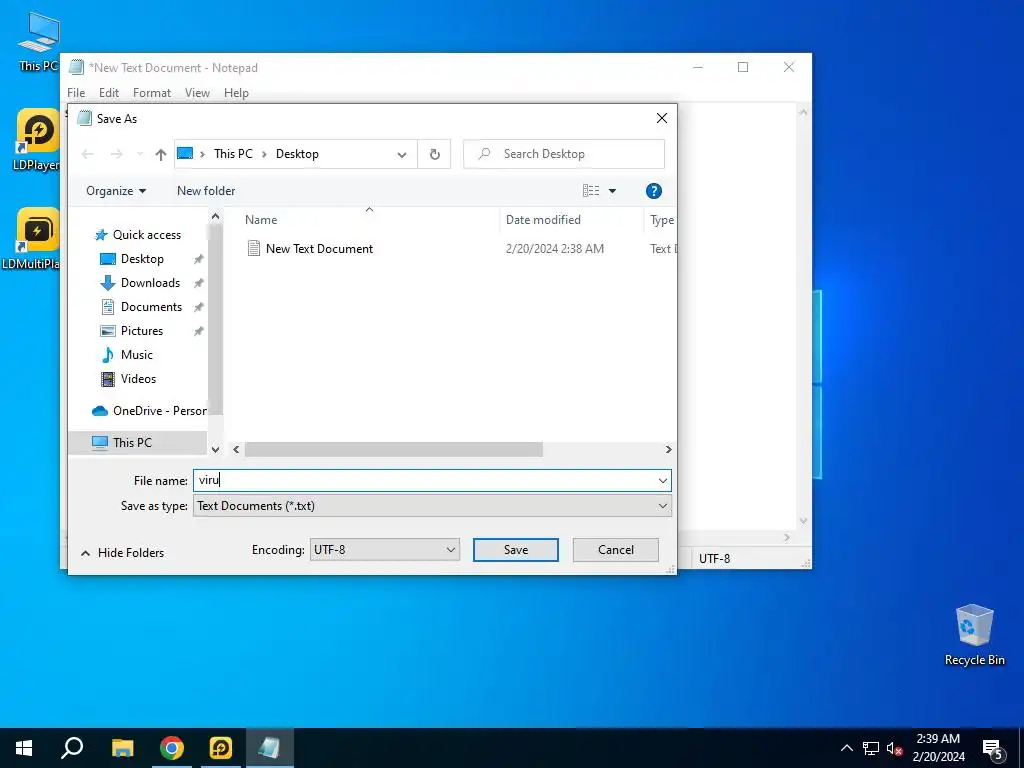This screenshot has height=768, width=1024.
Task: Open the File name history dropdown
Action: point(662,481)
